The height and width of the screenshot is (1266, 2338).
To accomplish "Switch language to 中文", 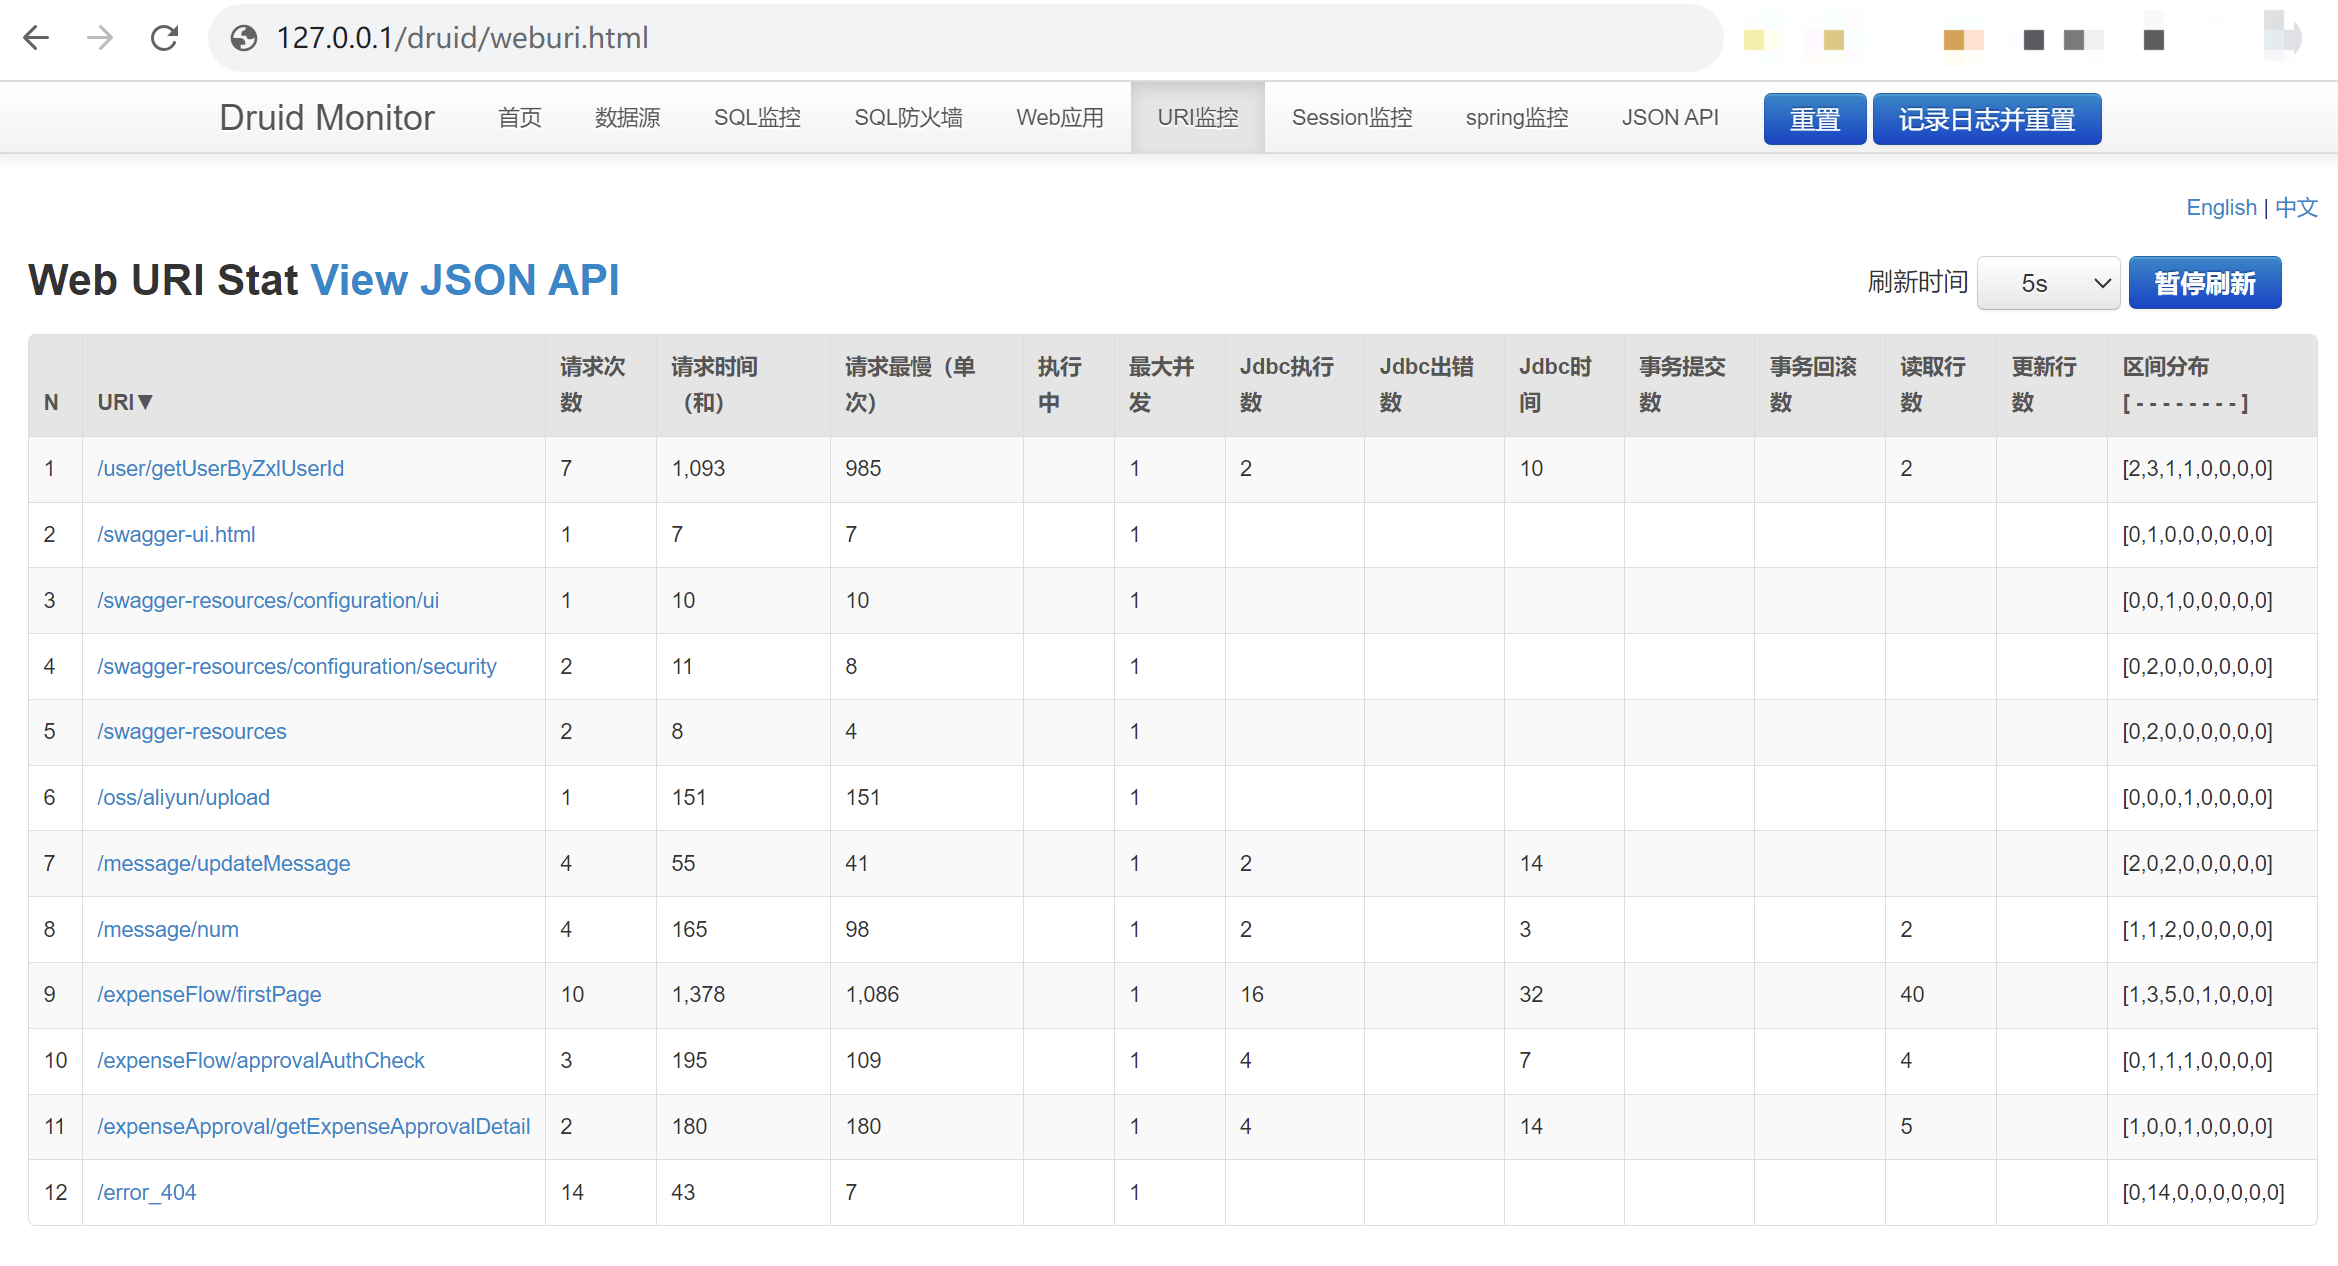I will coord(2296,207).
